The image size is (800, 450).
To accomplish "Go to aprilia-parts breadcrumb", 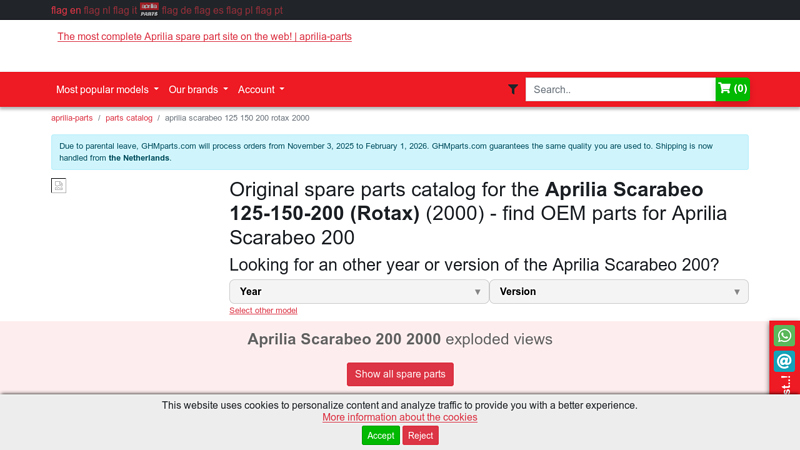I will click(72, 118).
